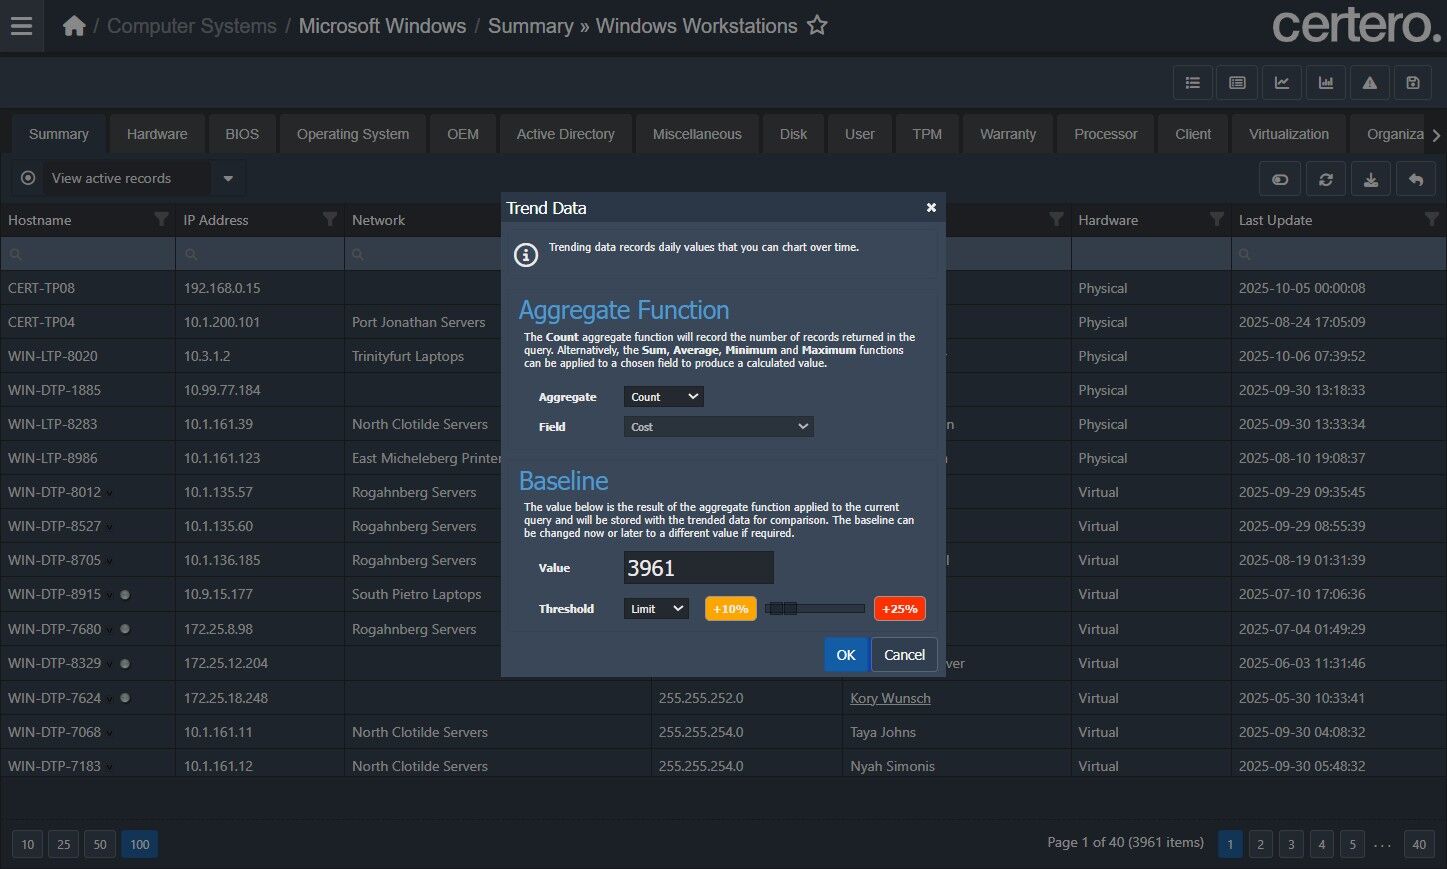
Task: Open the warning triangle alerts icon
Action: pos(1370,83)
